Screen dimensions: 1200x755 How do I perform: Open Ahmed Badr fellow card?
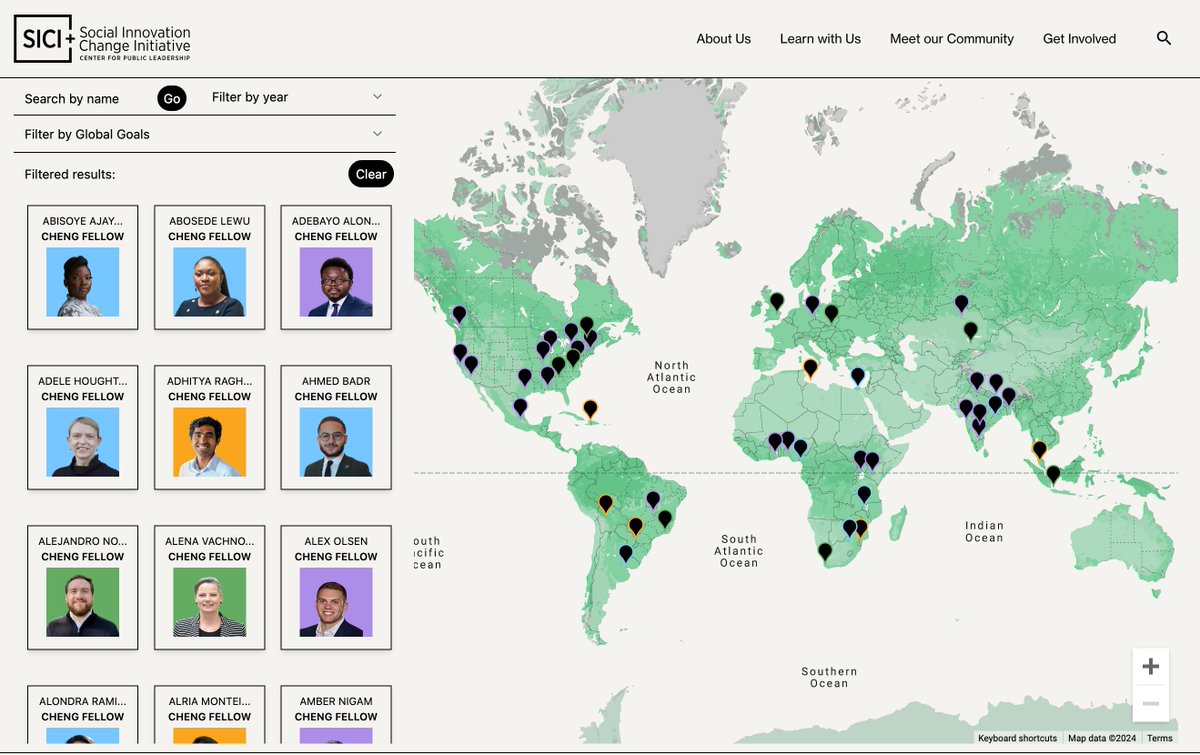click(336, 427)
